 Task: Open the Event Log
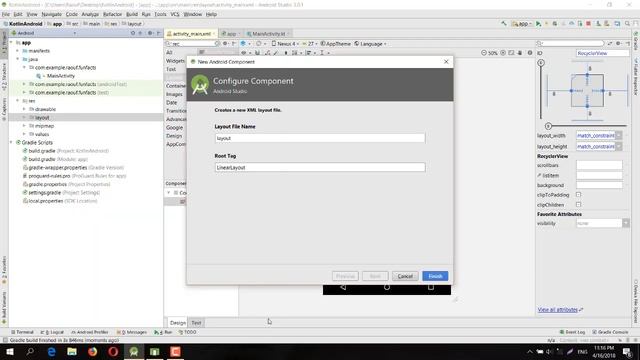572,332
